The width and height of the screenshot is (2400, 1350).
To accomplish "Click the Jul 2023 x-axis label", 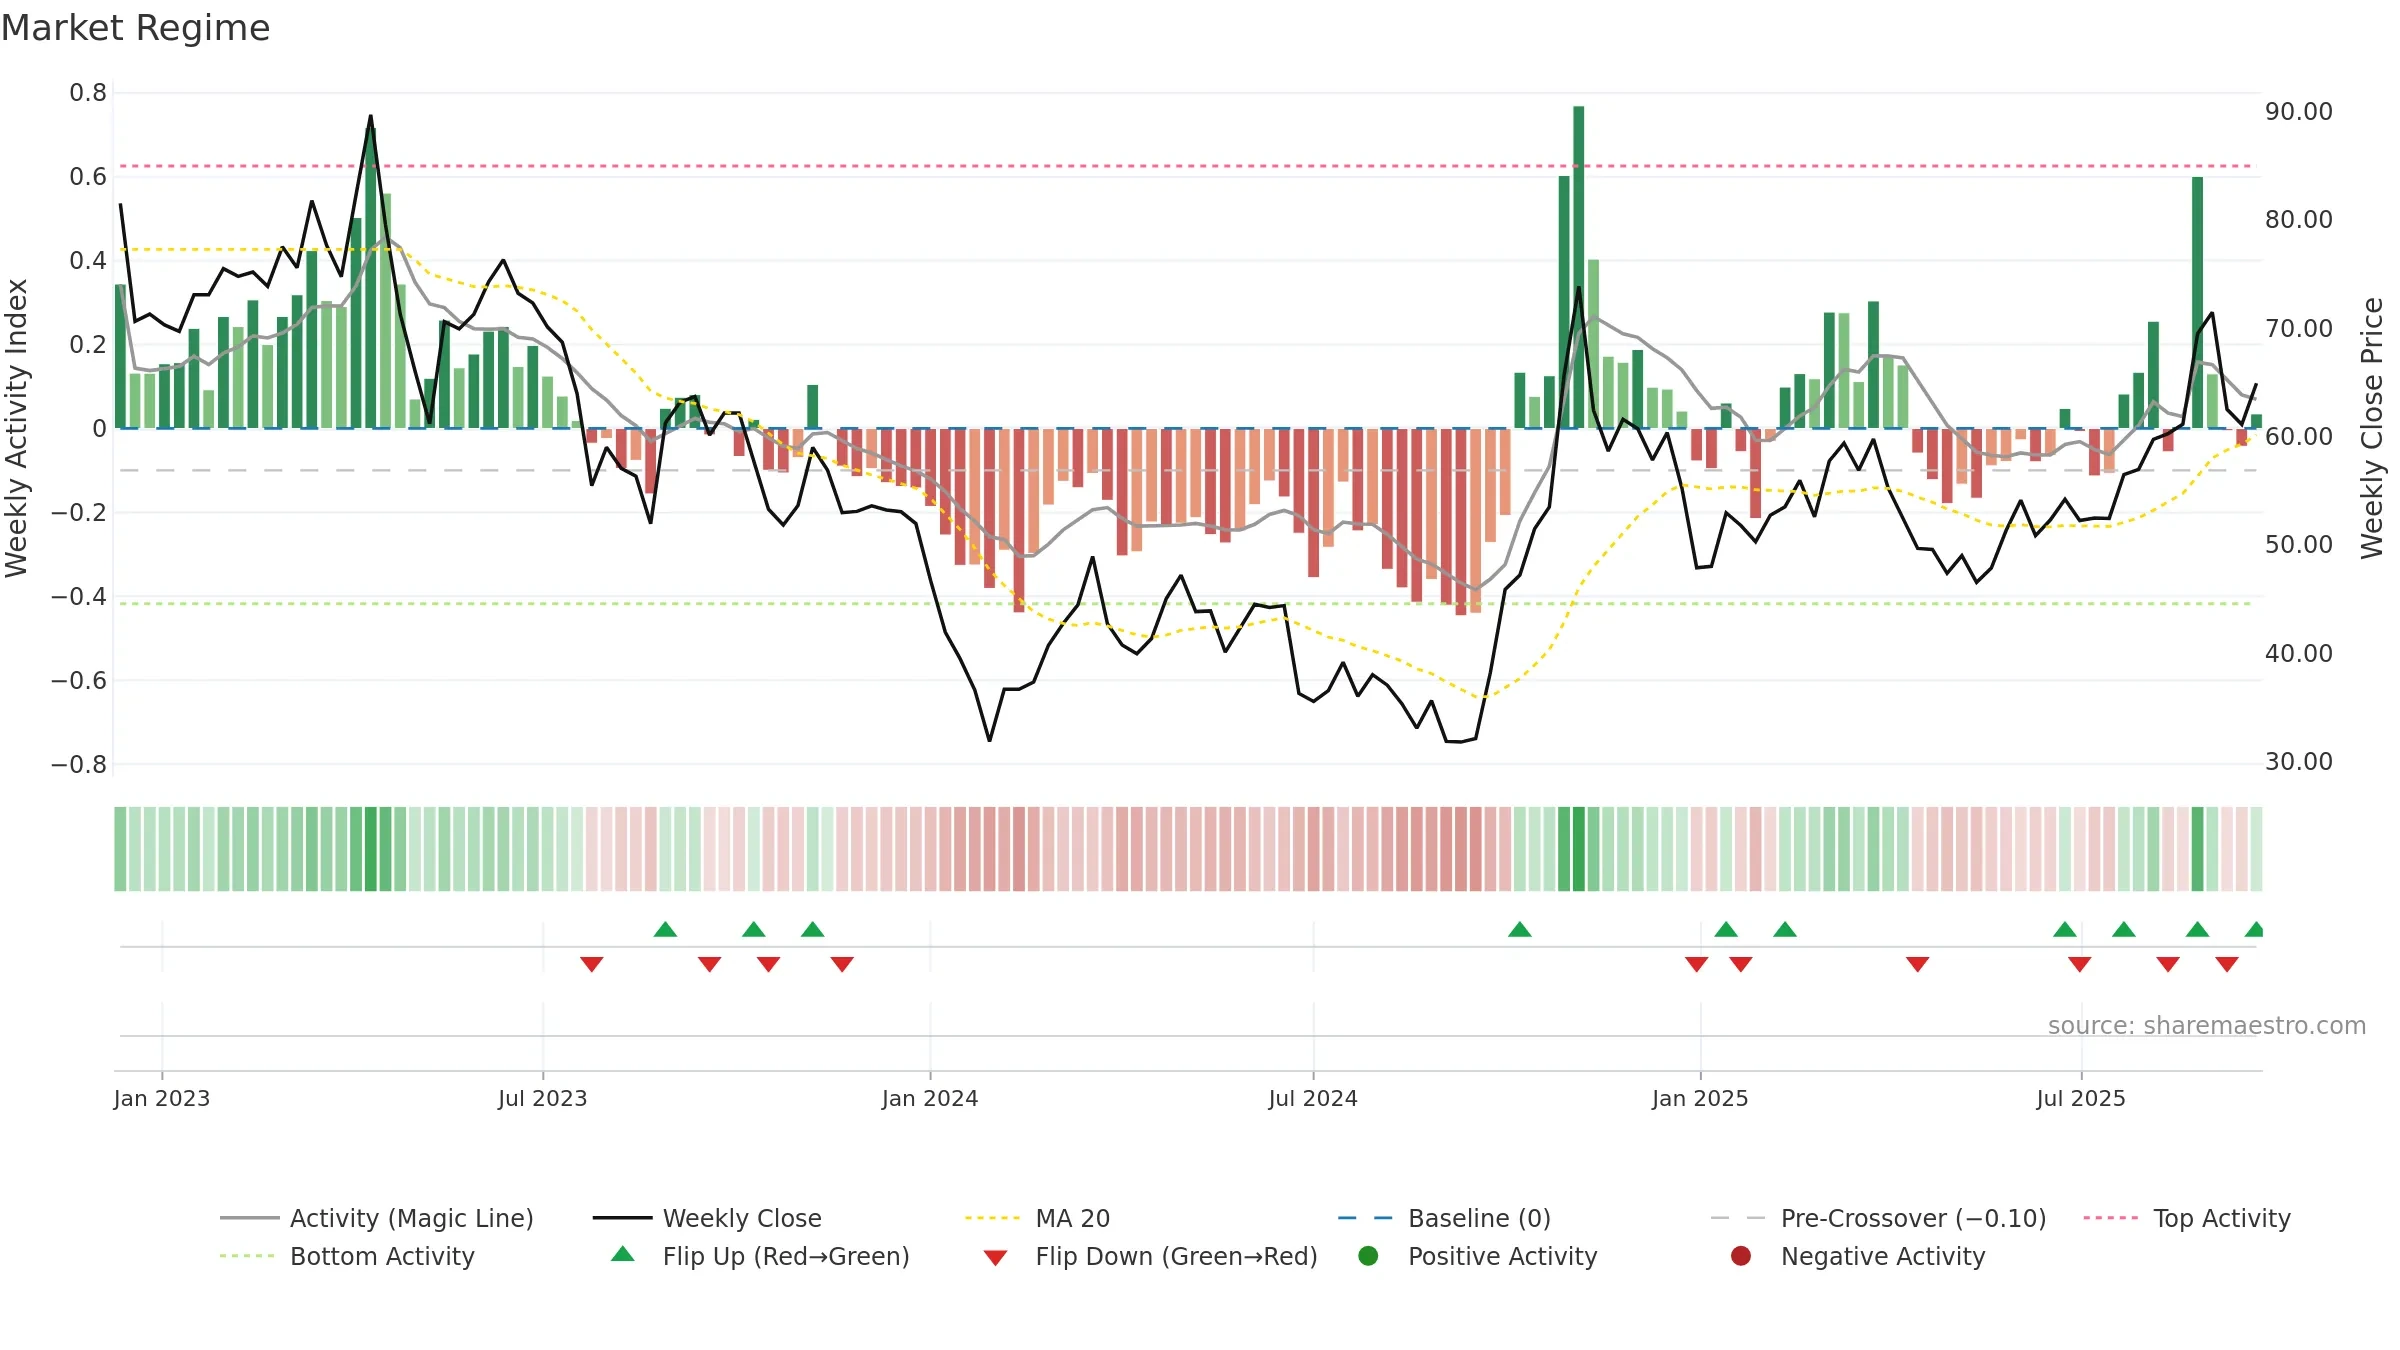I will tap(543, 1098).
